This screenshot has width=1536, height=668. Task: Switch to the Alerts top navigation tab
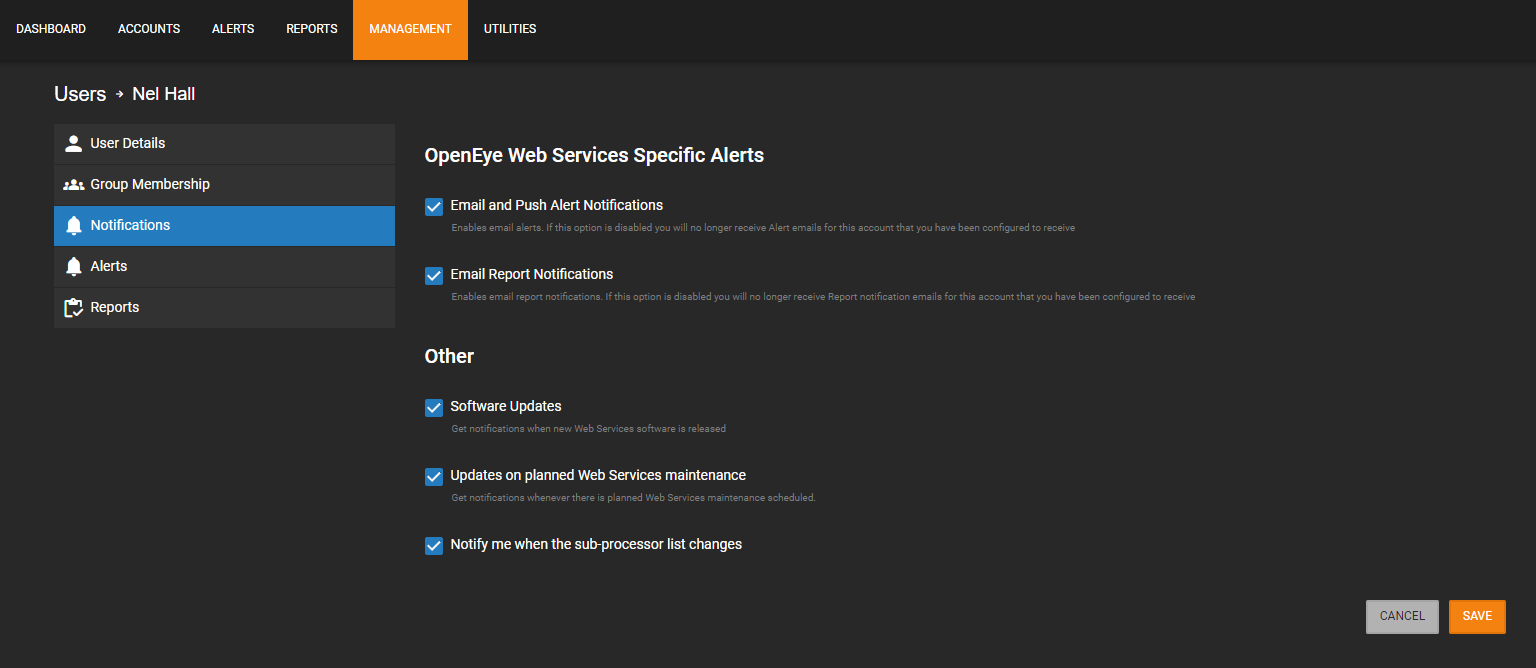point(233,29)
